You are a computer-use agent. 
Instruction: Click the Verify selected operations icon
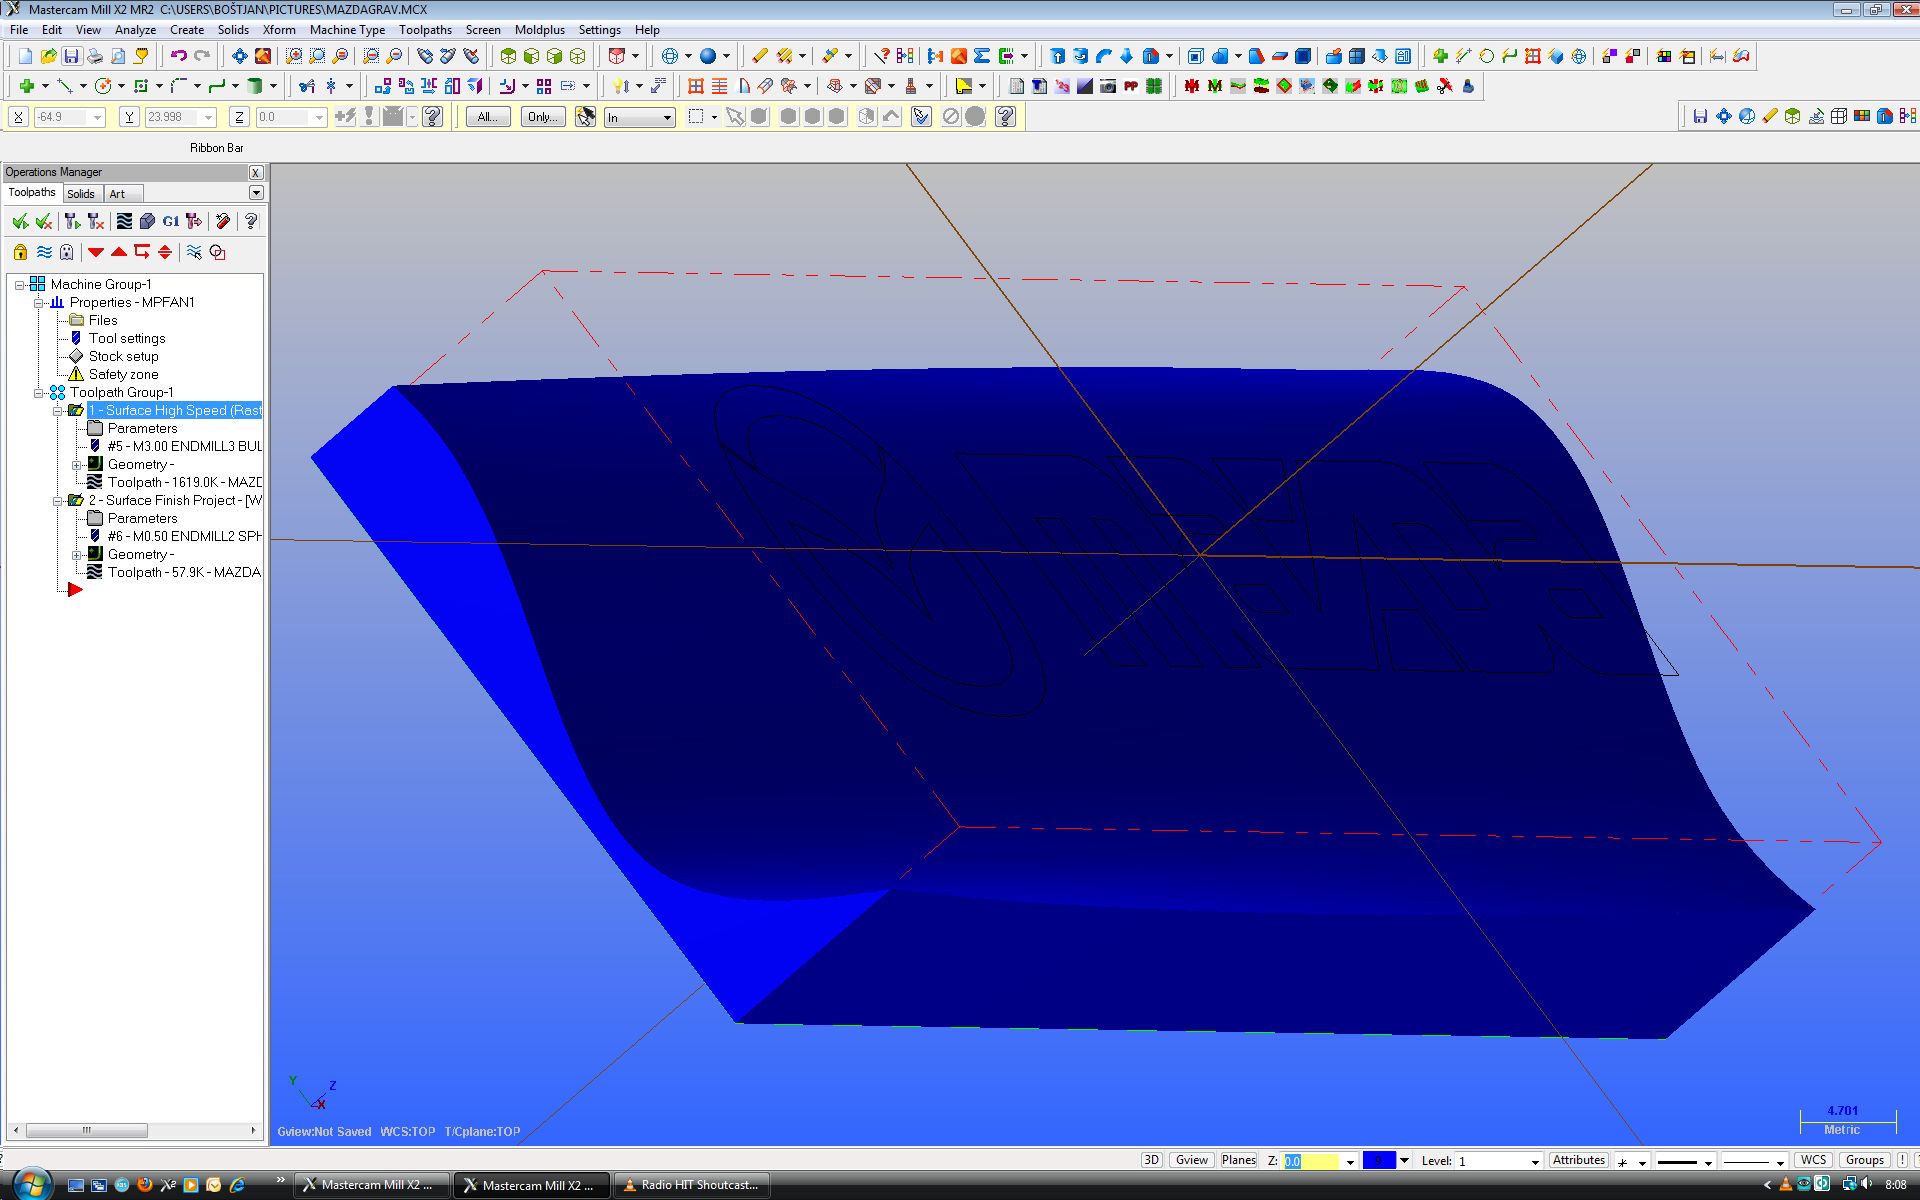coord(147,221)
